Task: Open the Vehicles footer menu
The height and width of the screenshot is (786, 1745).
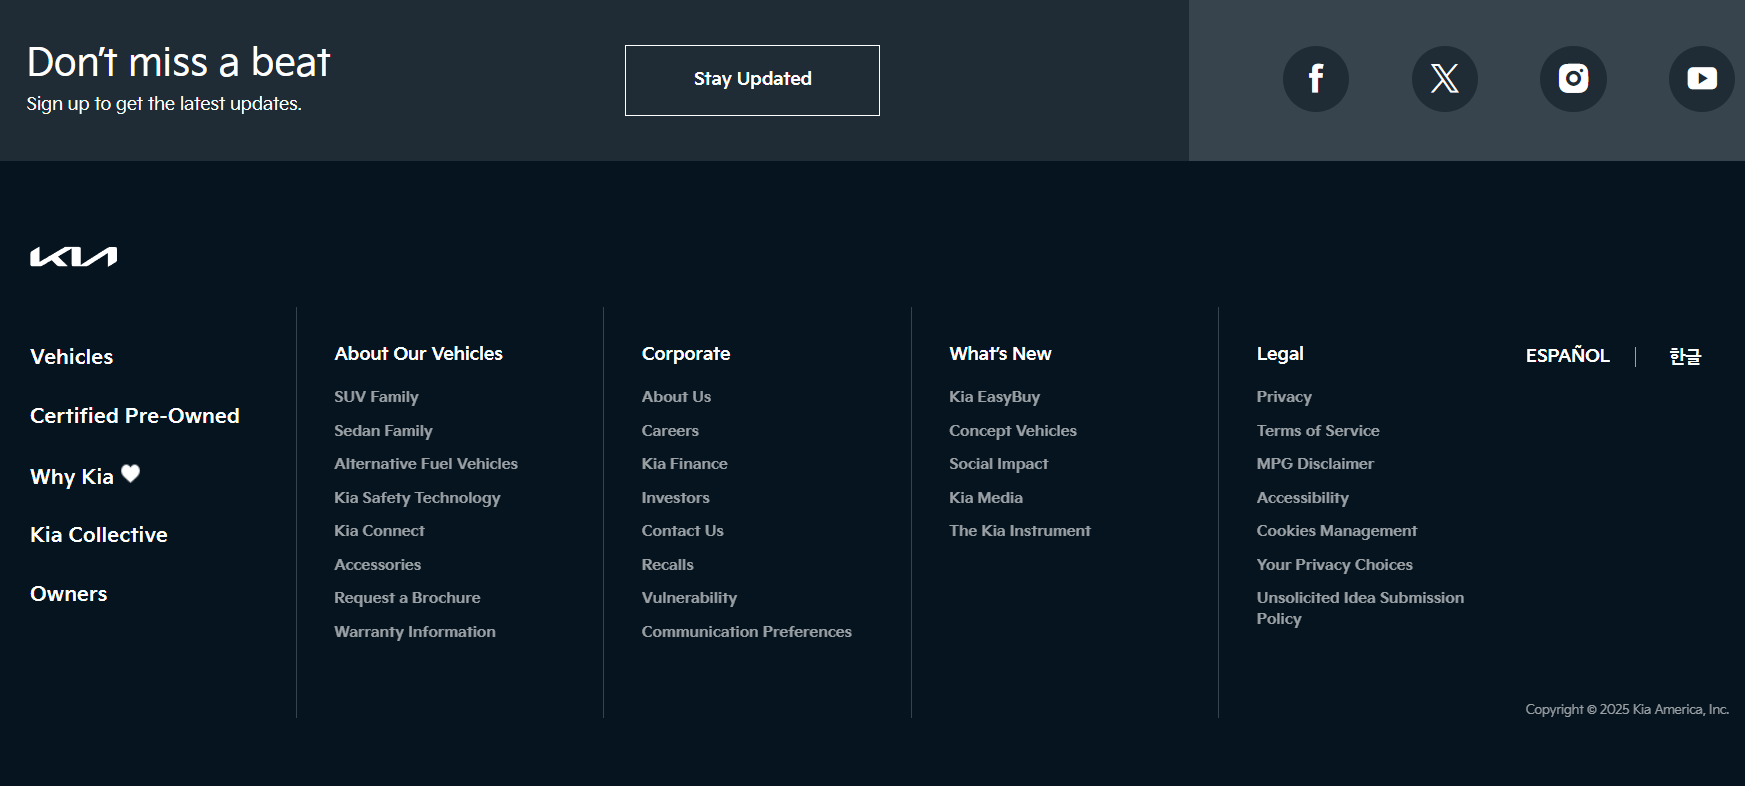Action: 72,357
